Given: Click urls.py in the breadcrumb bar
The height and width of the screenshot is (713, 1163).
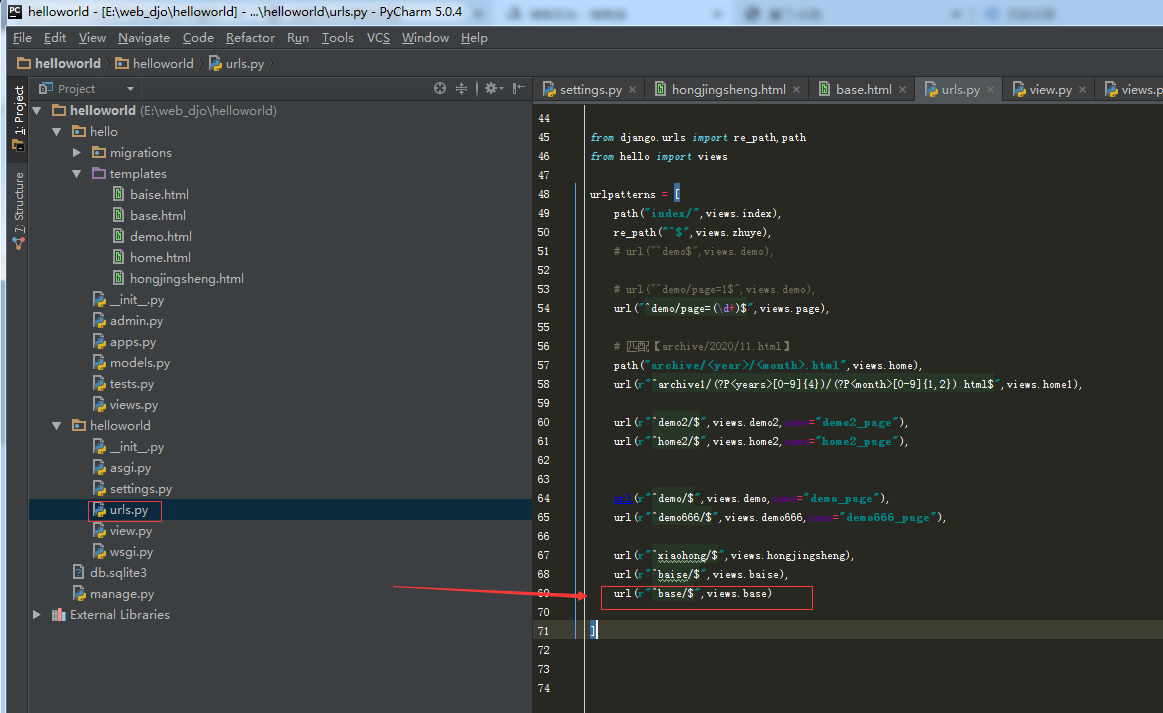Looking at the screenshot, I should tap(237, 64).
